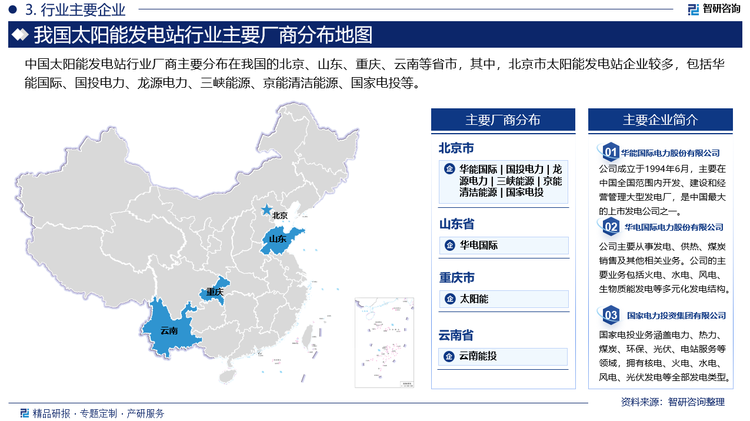This screenshot has width=750, height=421.
Task: Click the double-diamond icon in the title bar
Action: 20,34
